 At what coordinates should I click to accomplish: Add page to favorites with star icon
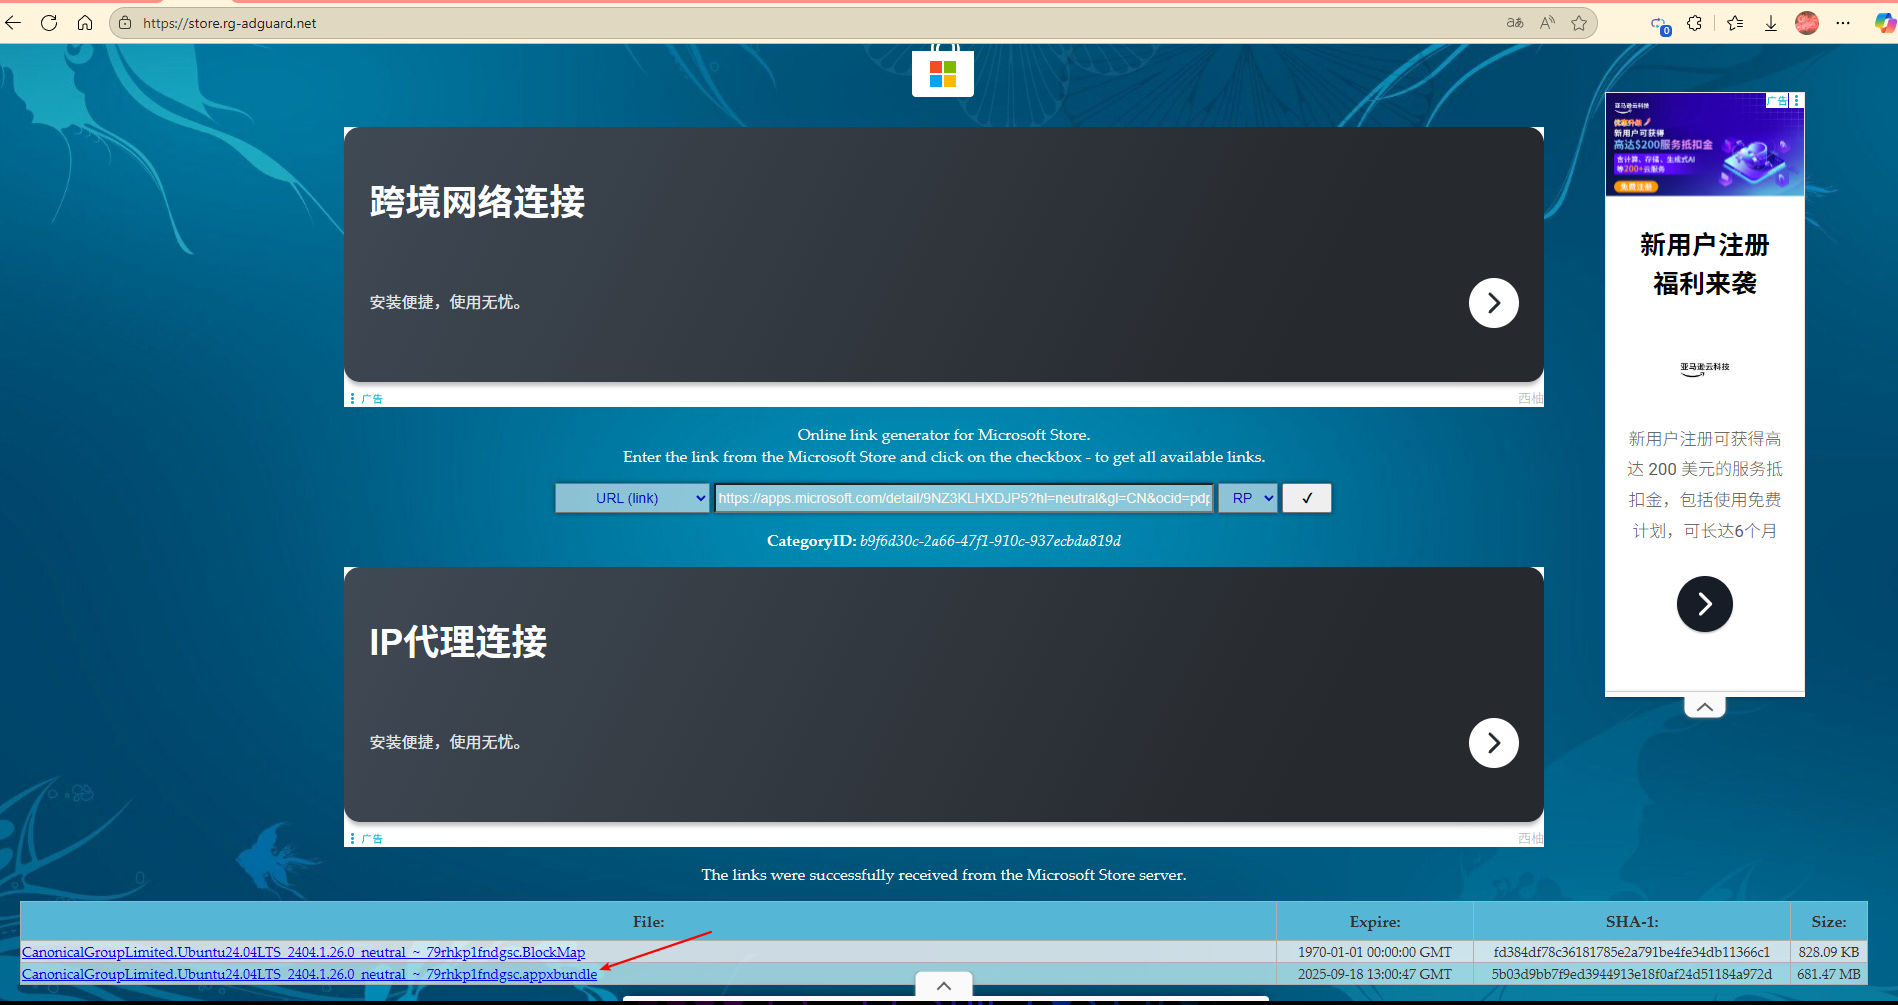click(x=1579, y=23)
